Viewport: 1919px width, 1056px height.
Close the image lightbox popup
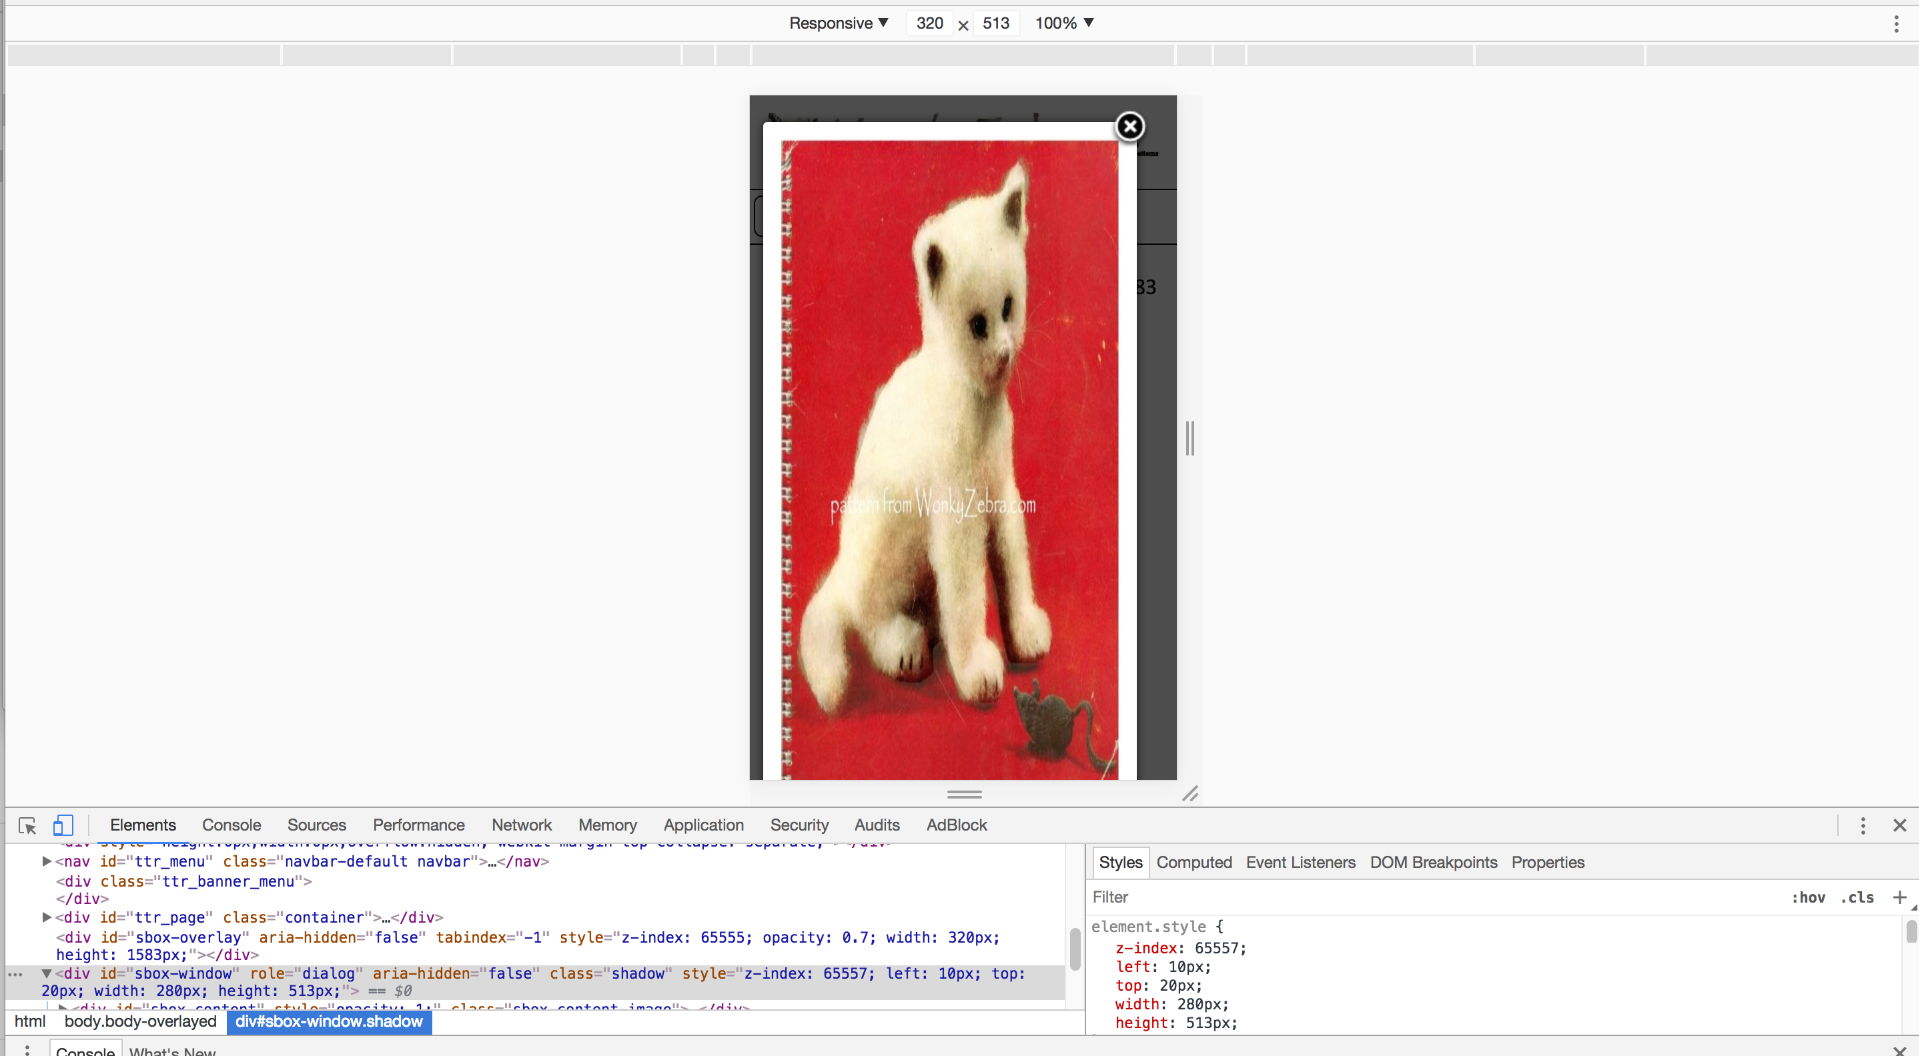point(1130,127)
